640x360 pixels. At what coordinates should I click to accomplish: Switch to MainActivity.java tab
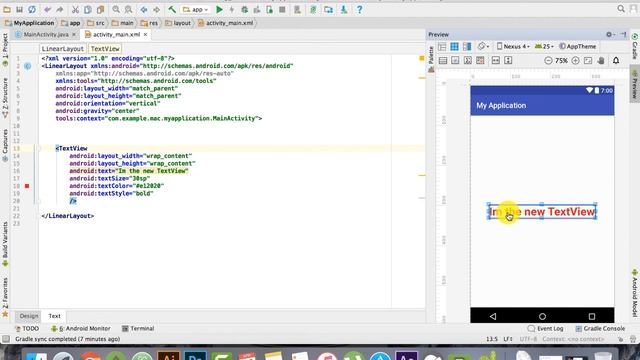tap(45, 35)
